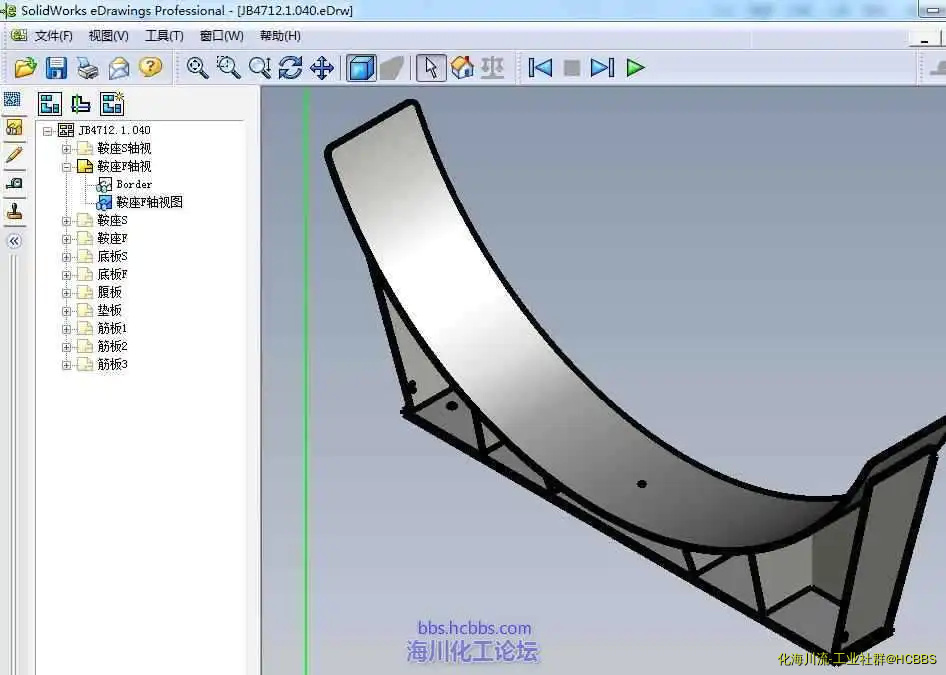The width and height of the screenshot is (946, 675).
Task: Choose the Pan (four-arrow) tool
Action: (x=321, y=68)
